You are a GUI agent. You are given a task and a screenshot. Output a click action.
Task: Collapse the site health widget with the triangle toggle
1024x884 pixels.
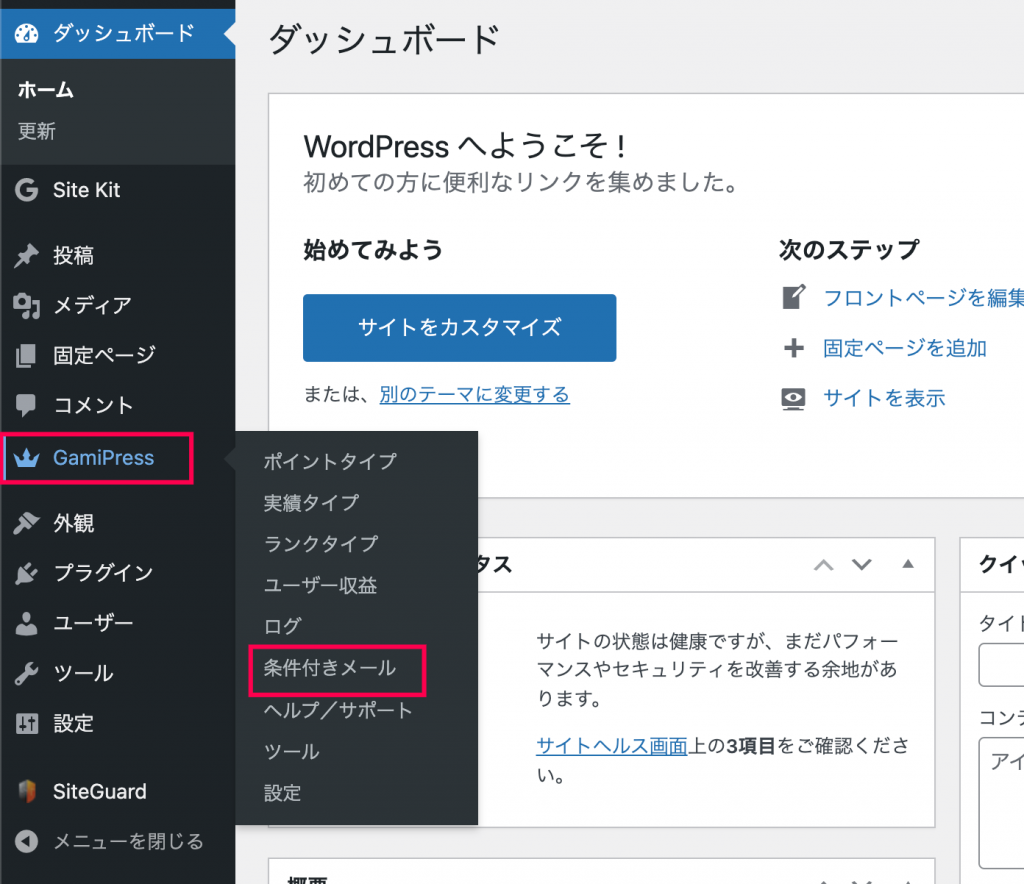pos(908,564)
